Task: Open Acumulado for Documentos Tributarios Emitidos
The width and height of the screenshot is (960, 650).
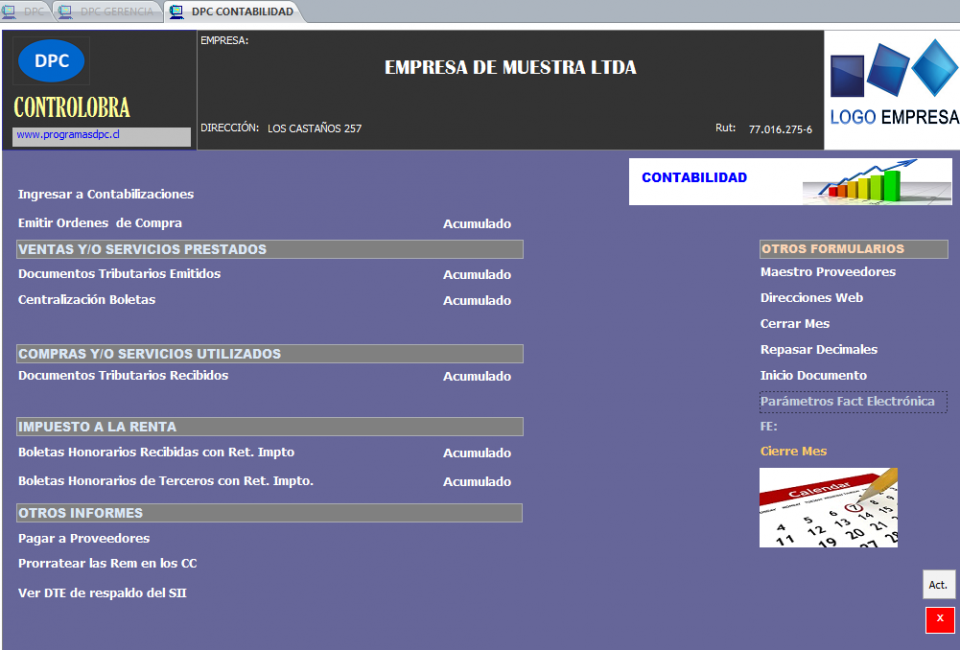Action: [477, 275]
